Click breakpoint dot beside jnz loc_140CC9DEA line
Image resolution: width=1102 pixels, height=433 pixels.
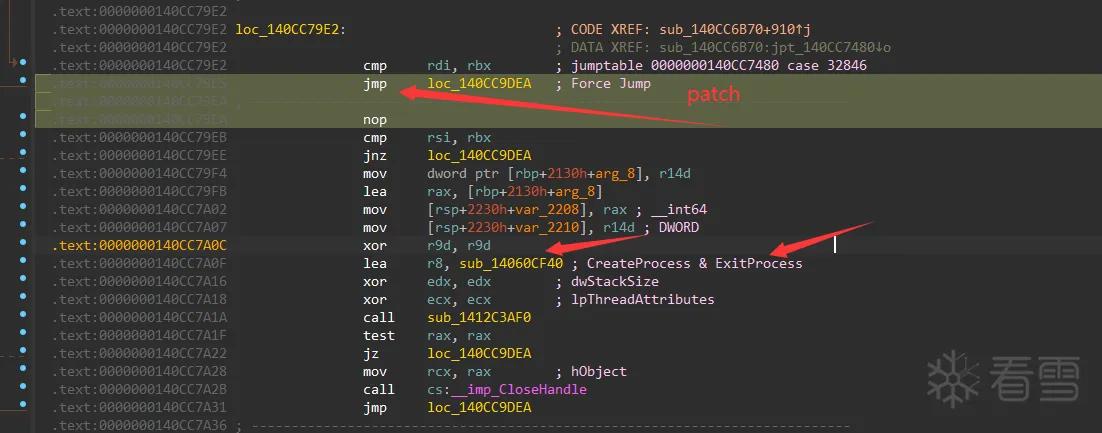pos(22,153)
